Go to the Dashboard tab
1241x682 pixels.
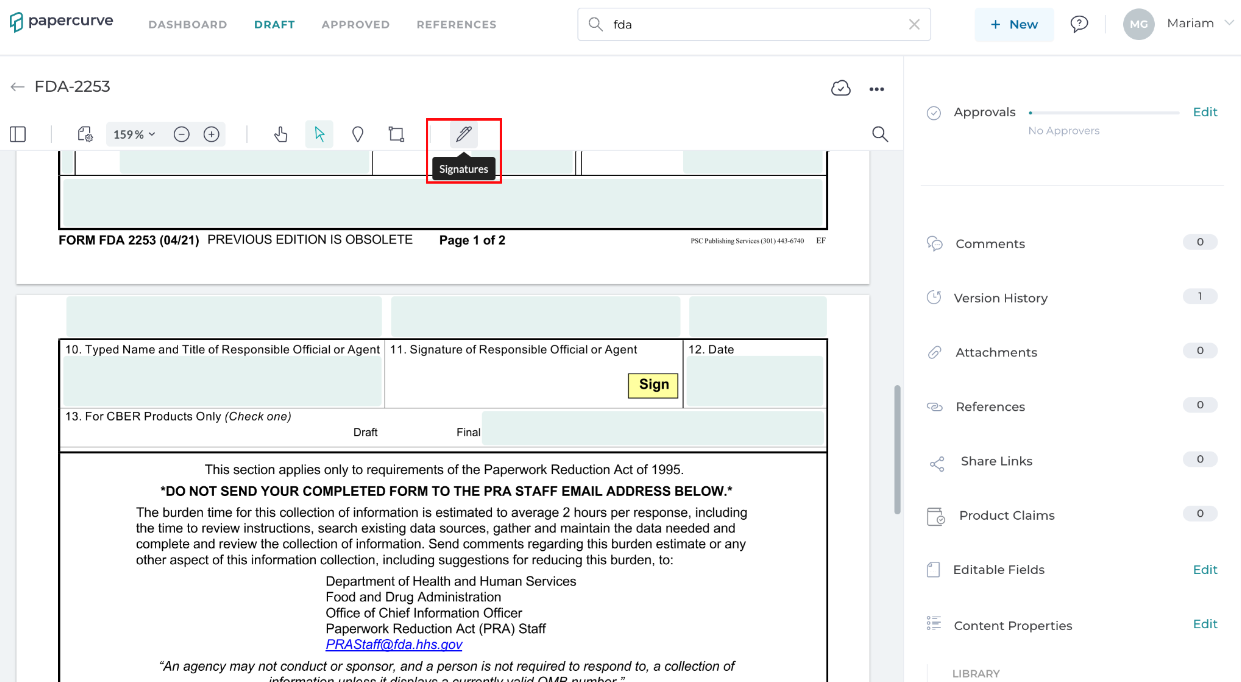point(187,25)
